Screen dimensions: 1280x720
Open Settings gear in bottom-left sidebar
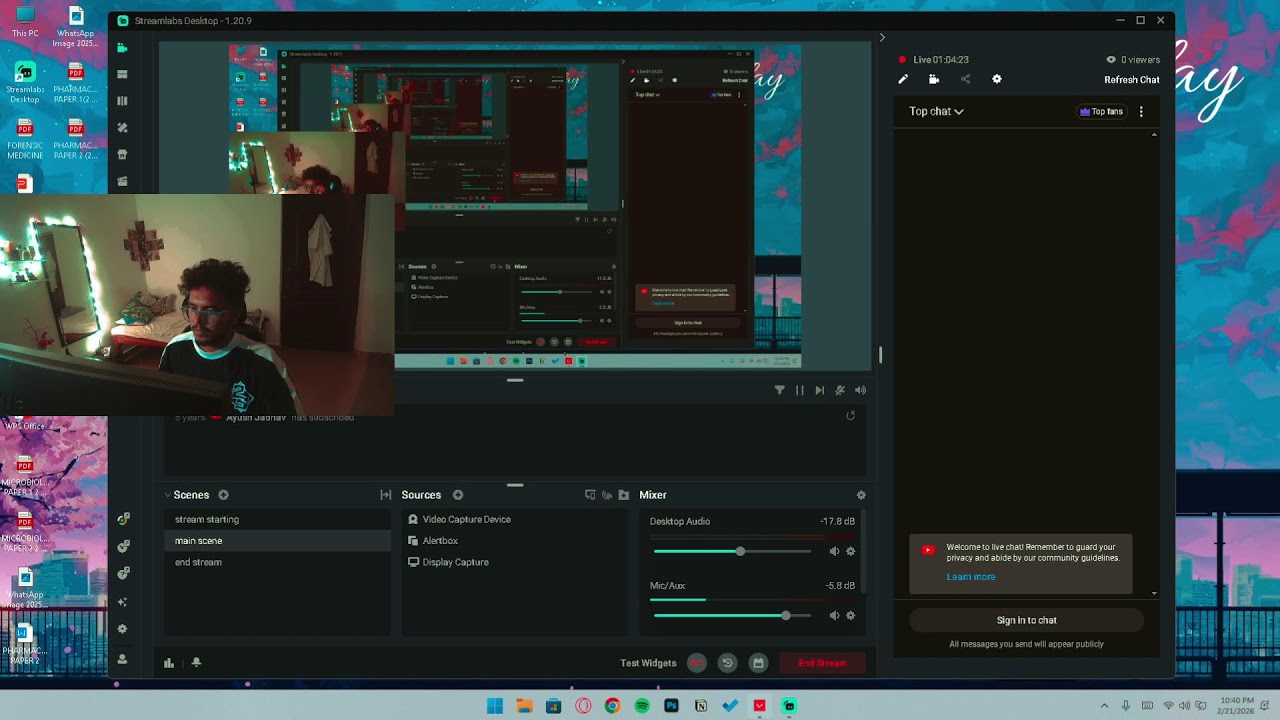[x=122, y=629]
